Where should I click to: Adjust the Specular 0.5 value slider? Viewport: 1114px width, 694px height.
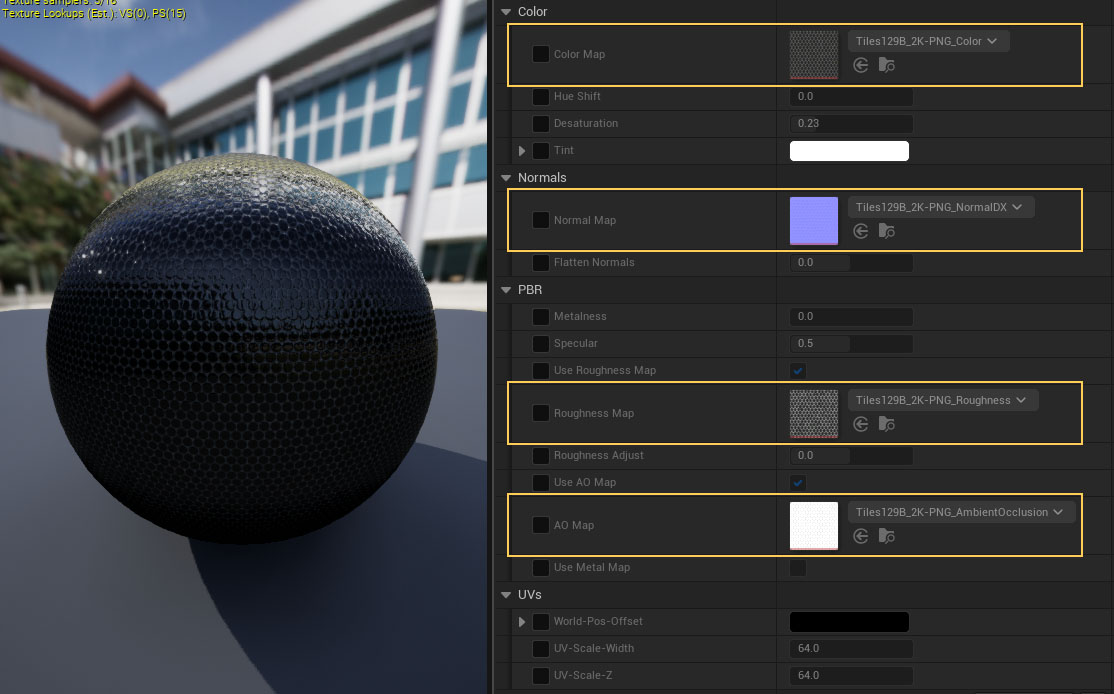tap(851, 344)
